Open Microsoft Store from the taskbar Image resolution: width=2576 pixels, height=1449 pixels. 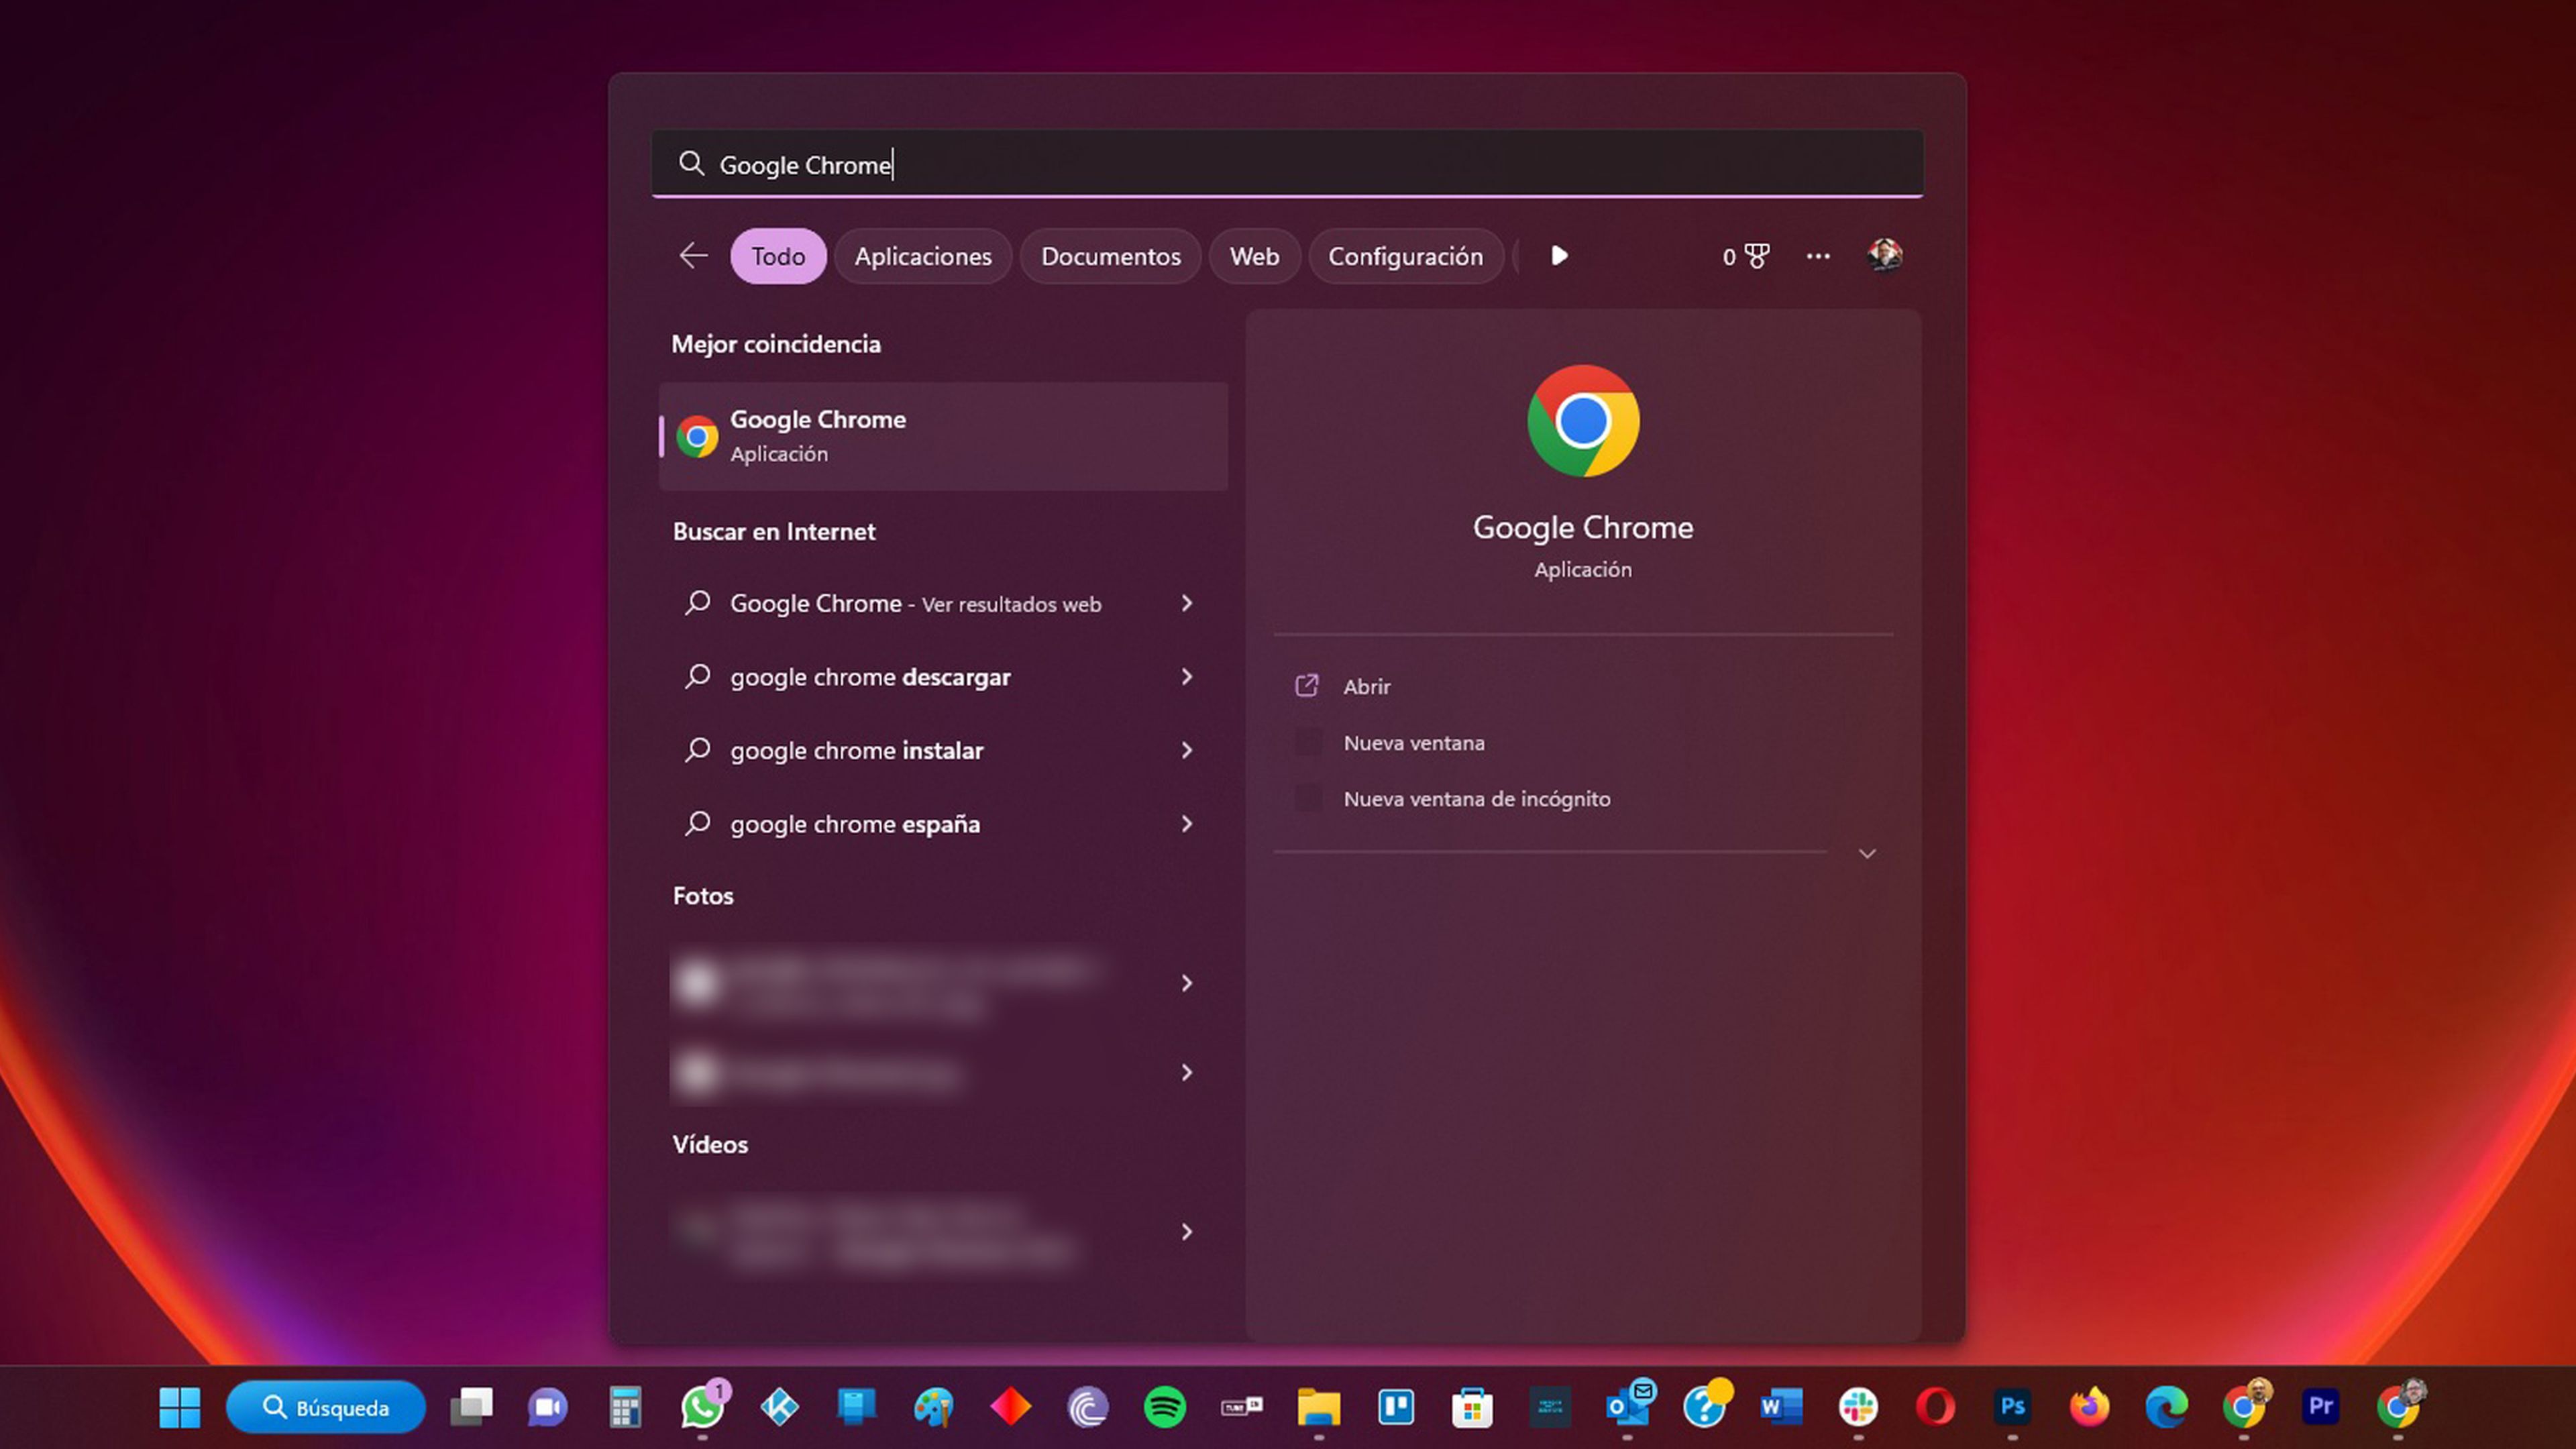(1473, 1407)
